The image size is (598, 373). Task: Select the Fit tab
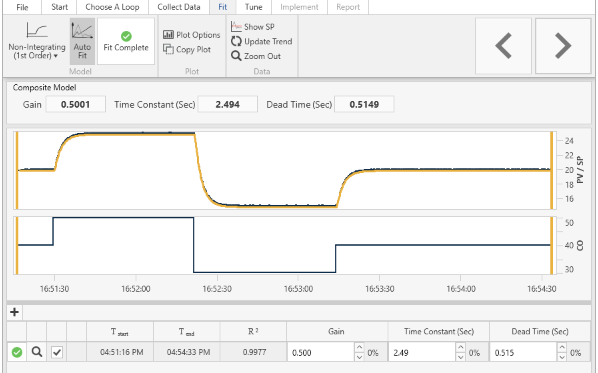point(223,7)
